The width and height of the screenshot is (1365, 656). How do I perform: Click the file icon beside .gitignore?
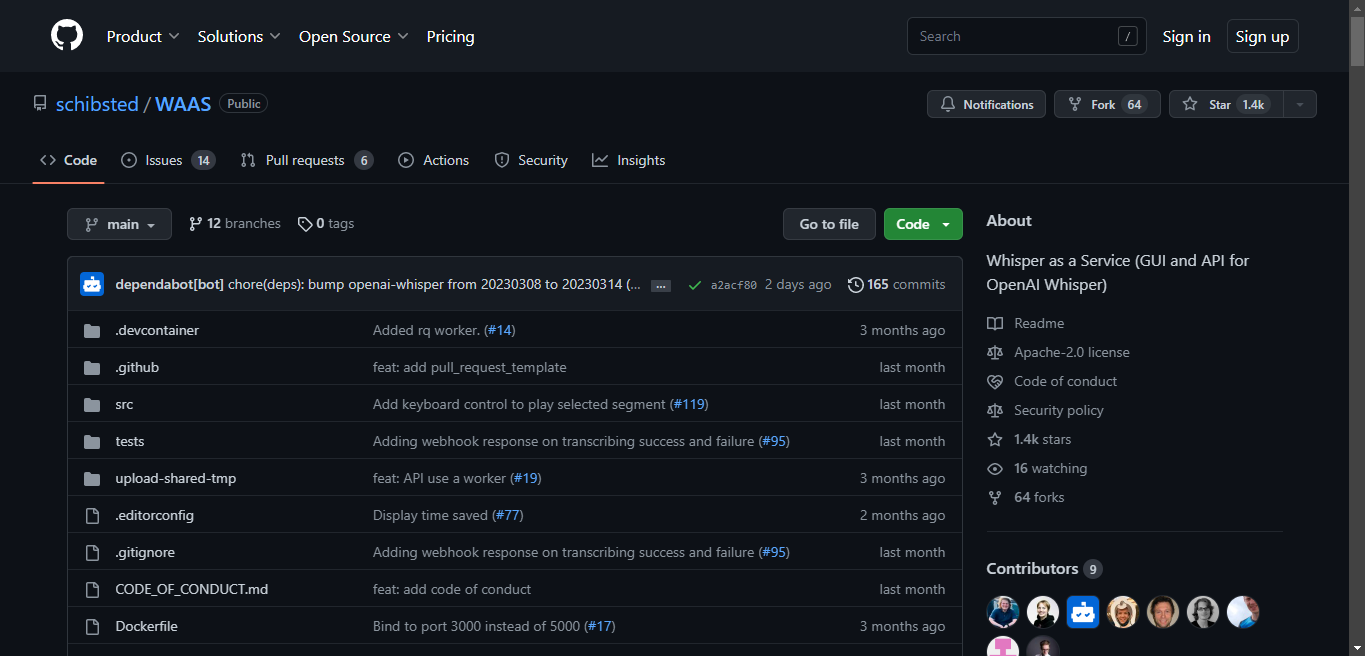[x=93, y=552]
